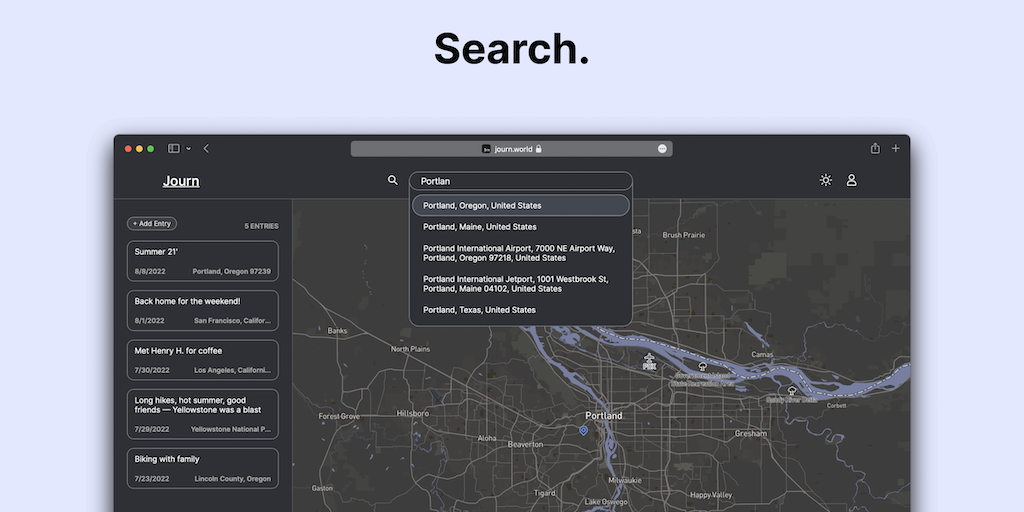Screen dimensions: 1024x512
Task: Open Back home for the weekend entry
Action: click(x=202, y=310)
